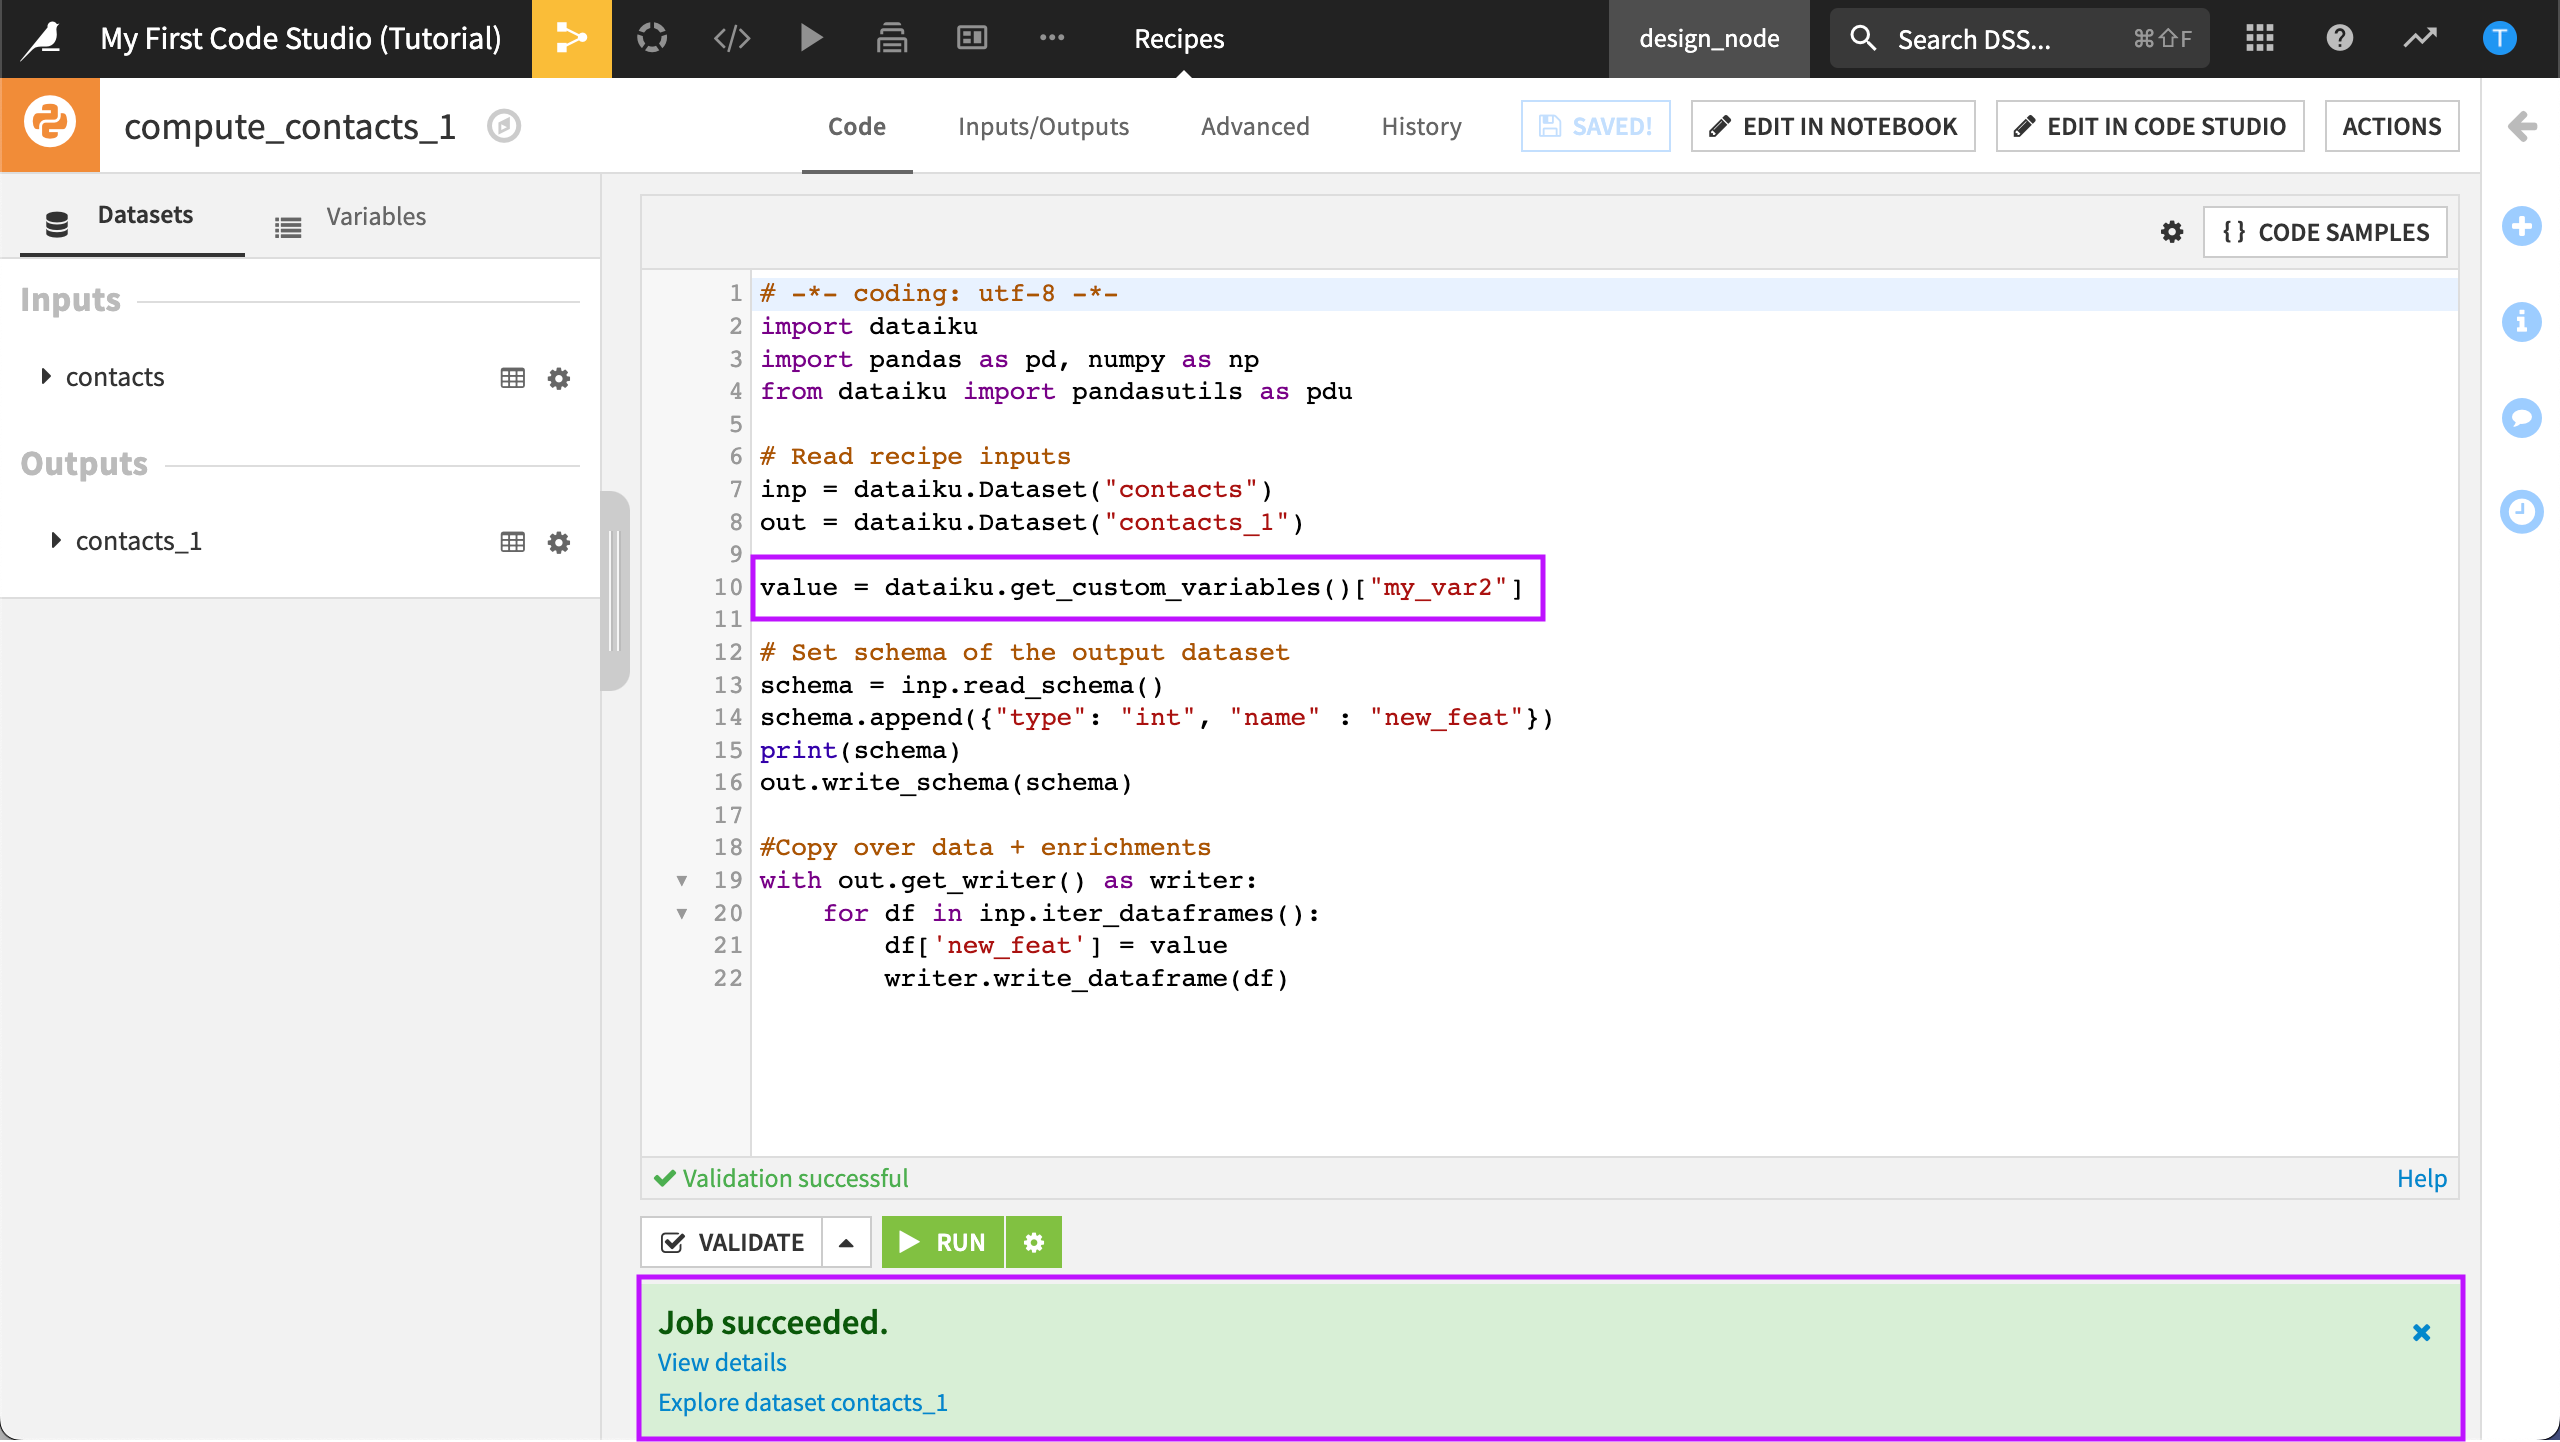2560x1442 pixels.
Task: Click the project name My First Code Studio
Action: pos(301,39)
